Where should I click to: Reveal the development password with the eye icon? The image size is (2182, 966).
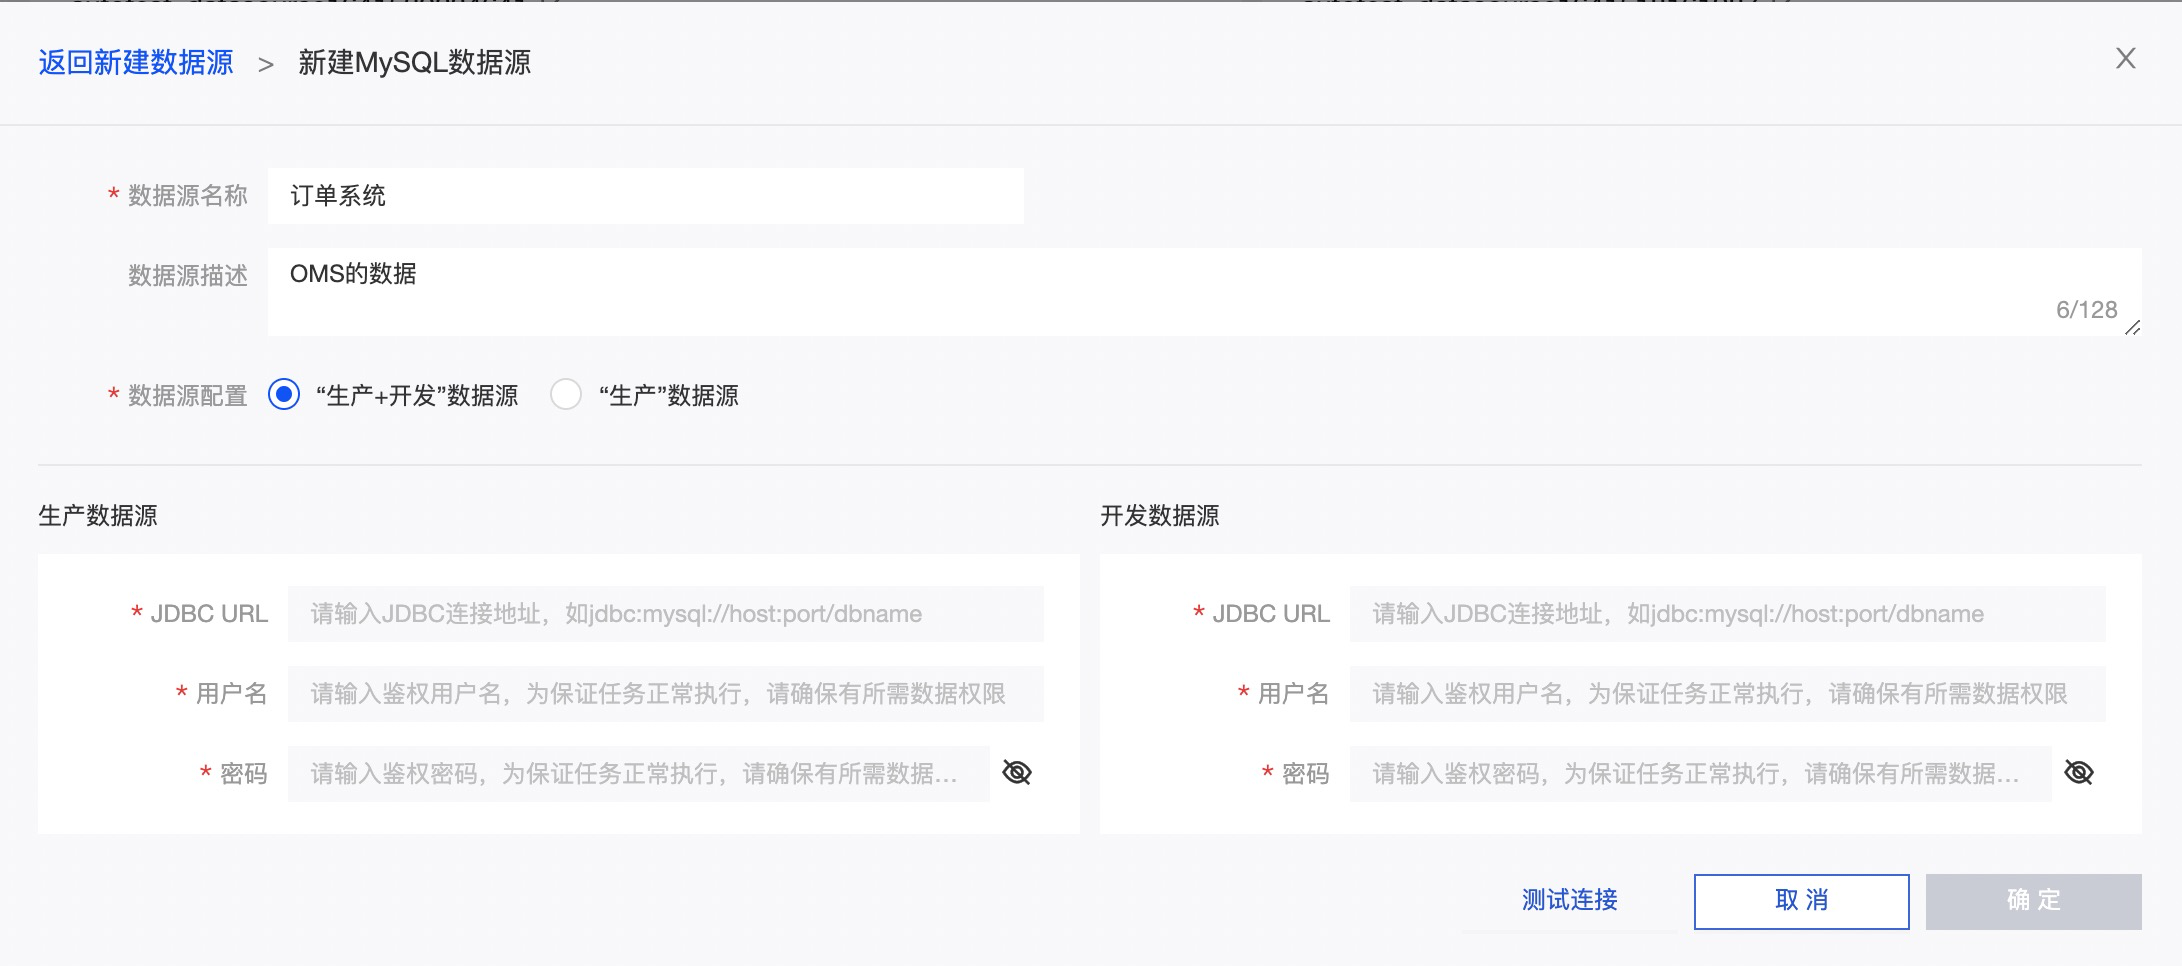click(x=2080, y=773)
